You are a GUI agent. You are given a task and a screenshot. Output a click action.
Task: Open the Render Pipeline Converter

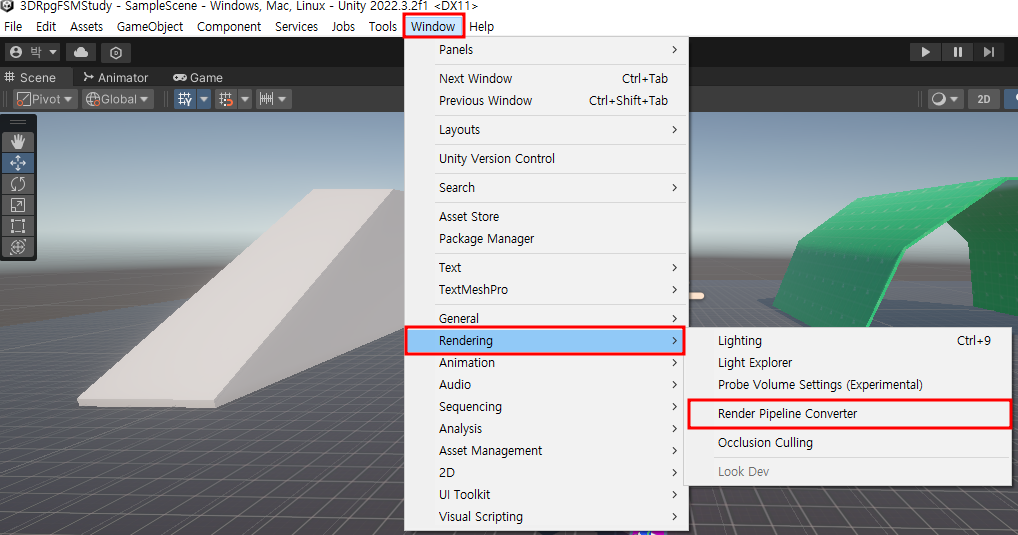pyautogui.click(x=849, y=414)
